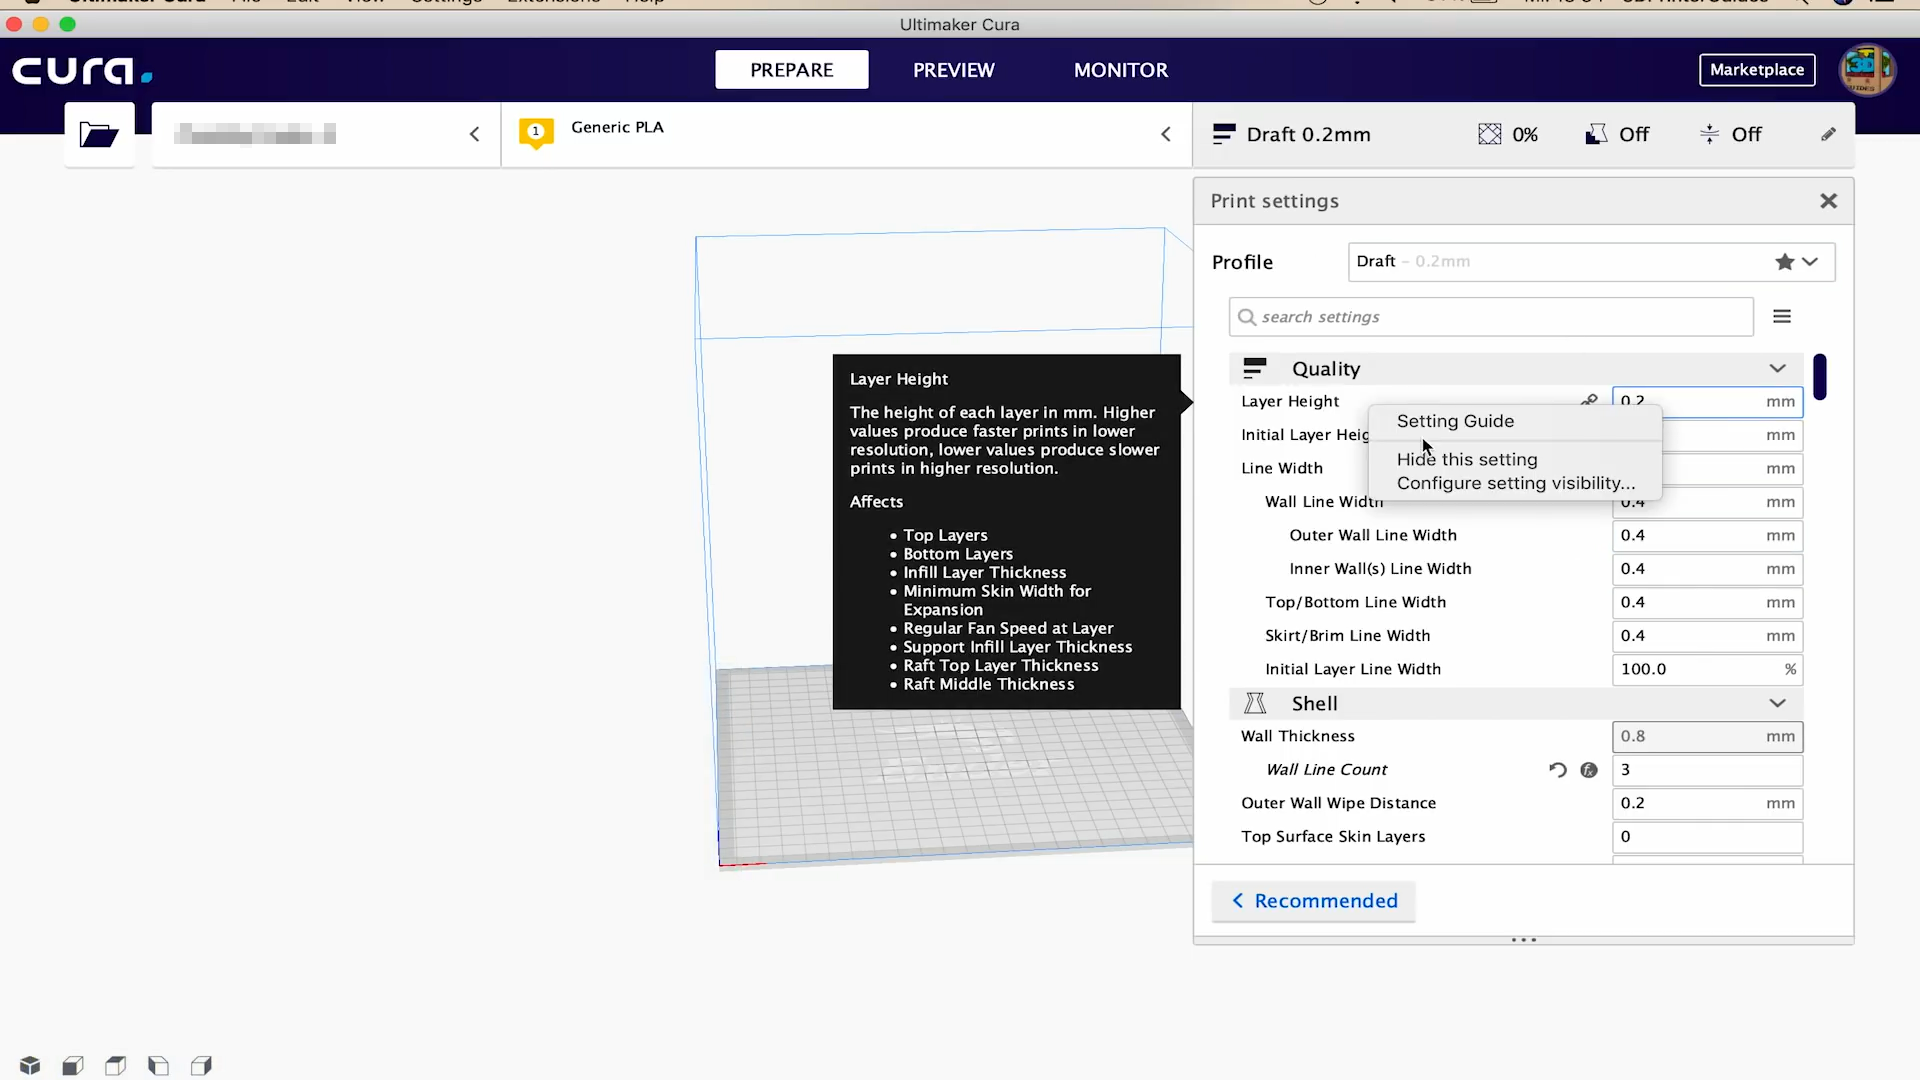1920x1080 pixels.
Task: Click the star icon in Profile dropdown
Action: pos(1784,262)
